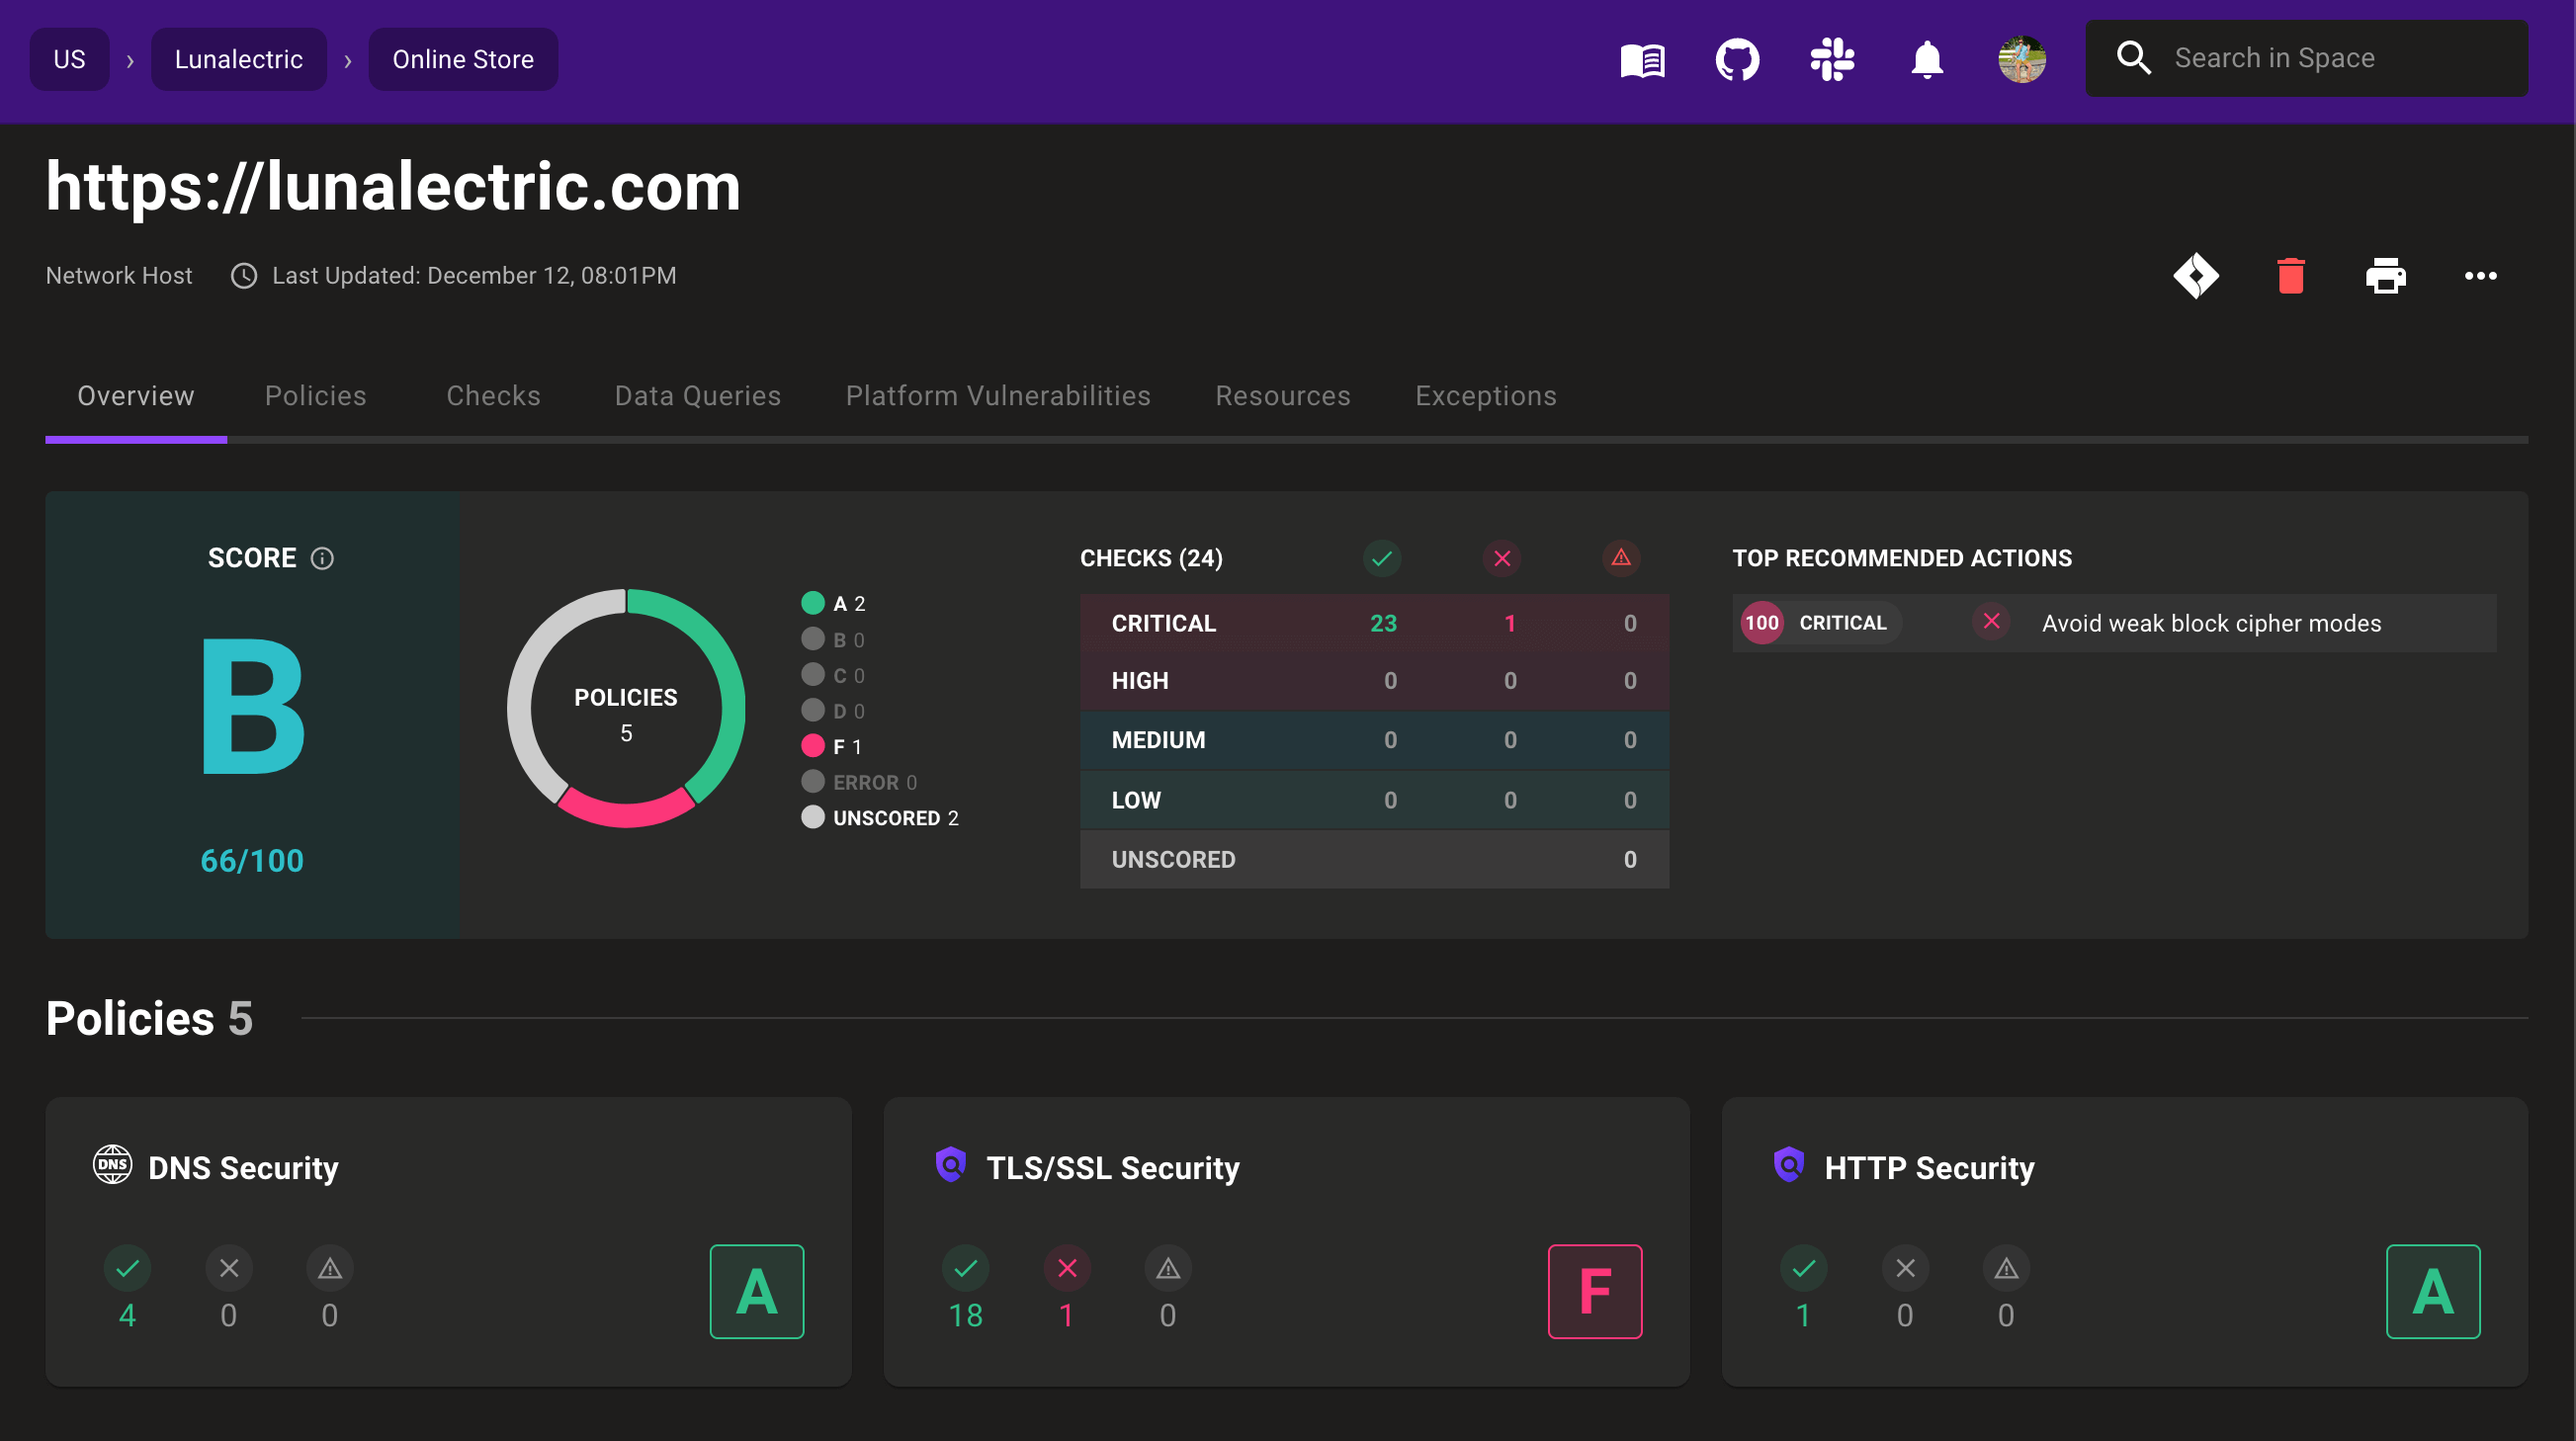Filter checks by the failed X icon
This screenshot has height=1441, width=2576.
tap(1502, 558)
